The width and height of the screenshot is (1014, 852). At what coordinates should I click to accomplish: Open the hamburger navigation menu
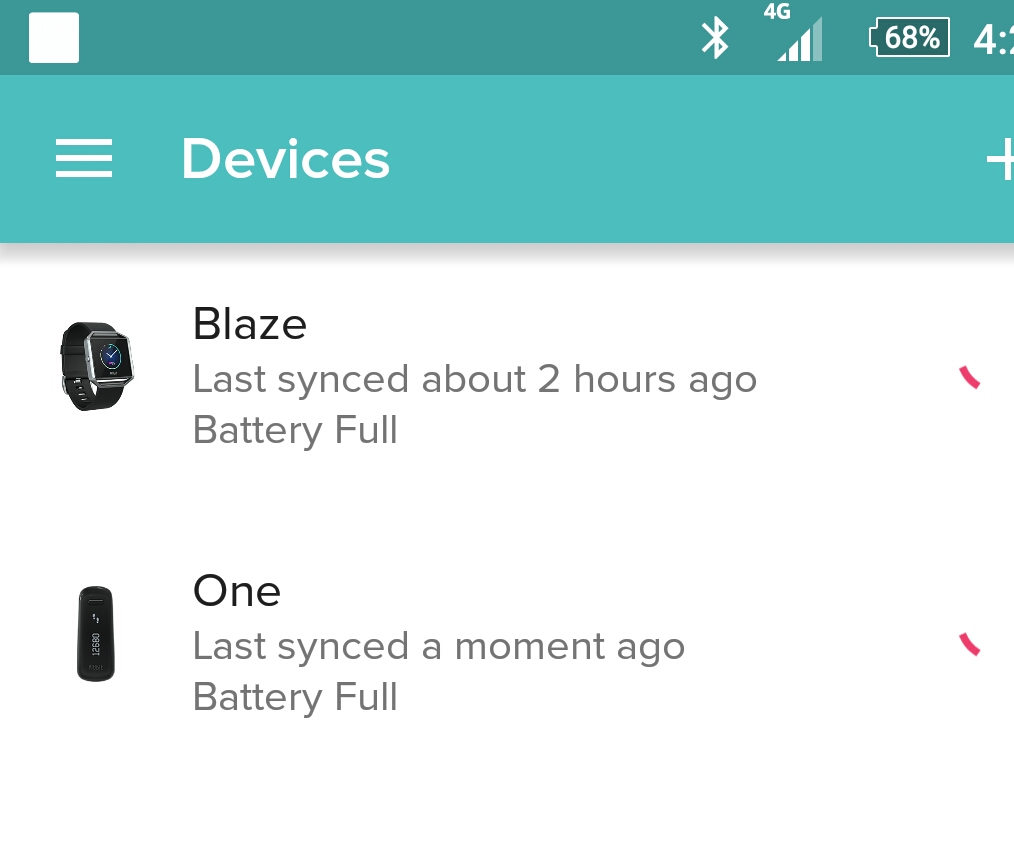(84, 159)
